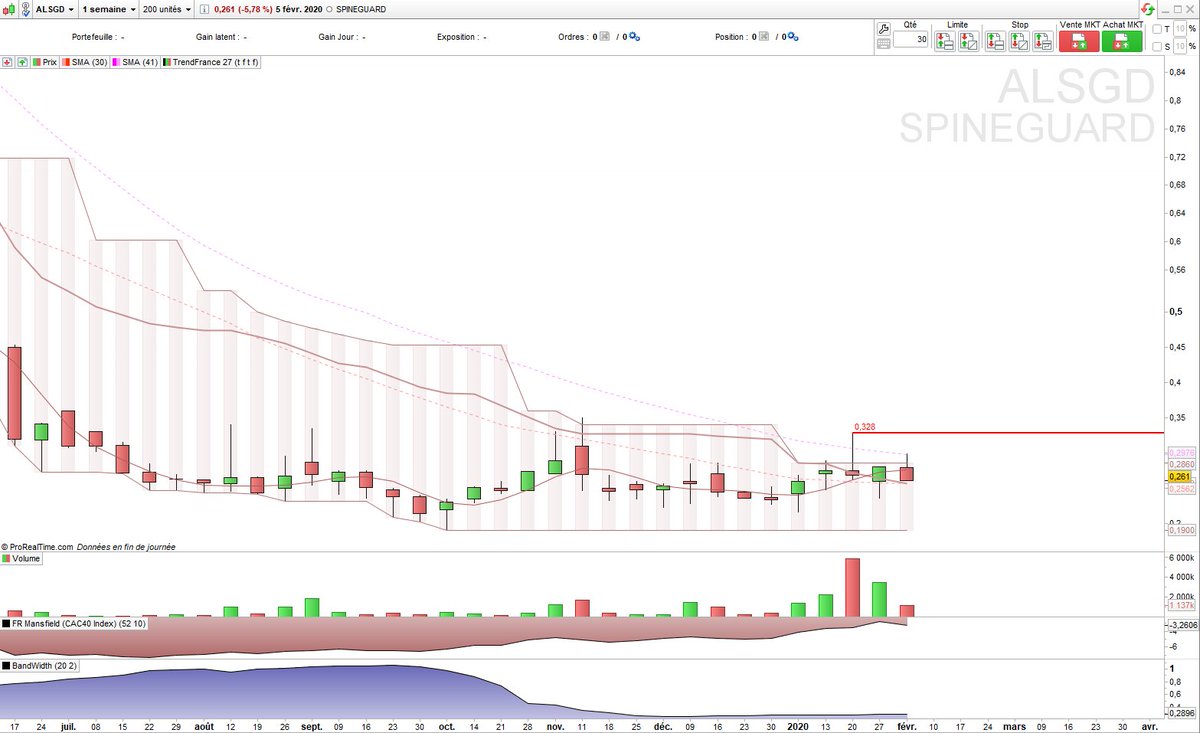Click the middle Stop order icon
This screenshot has width=1200, height=733.
[x=1019, y=41]
